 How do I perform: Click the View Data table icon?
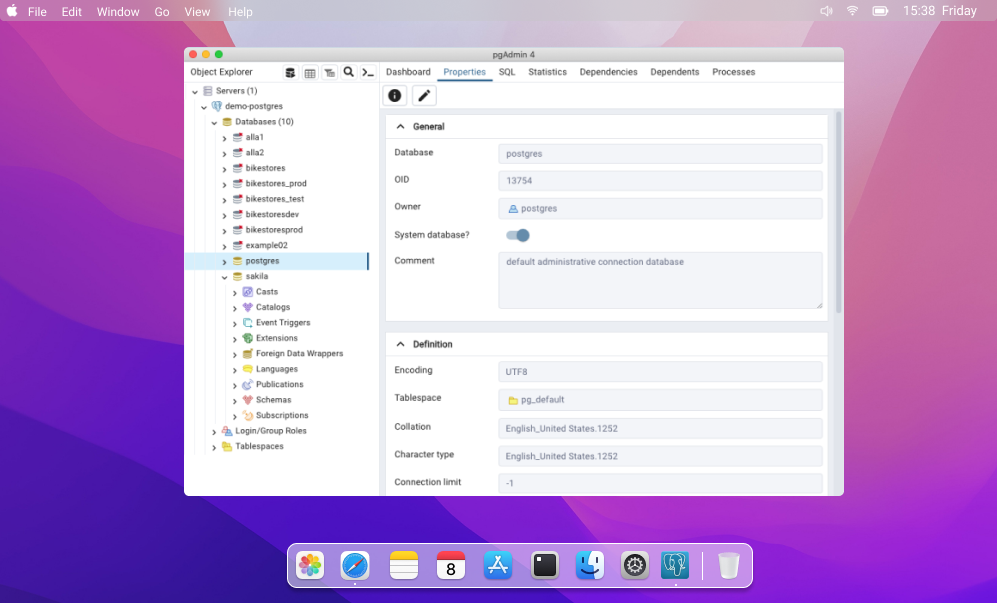pos(310,73)
